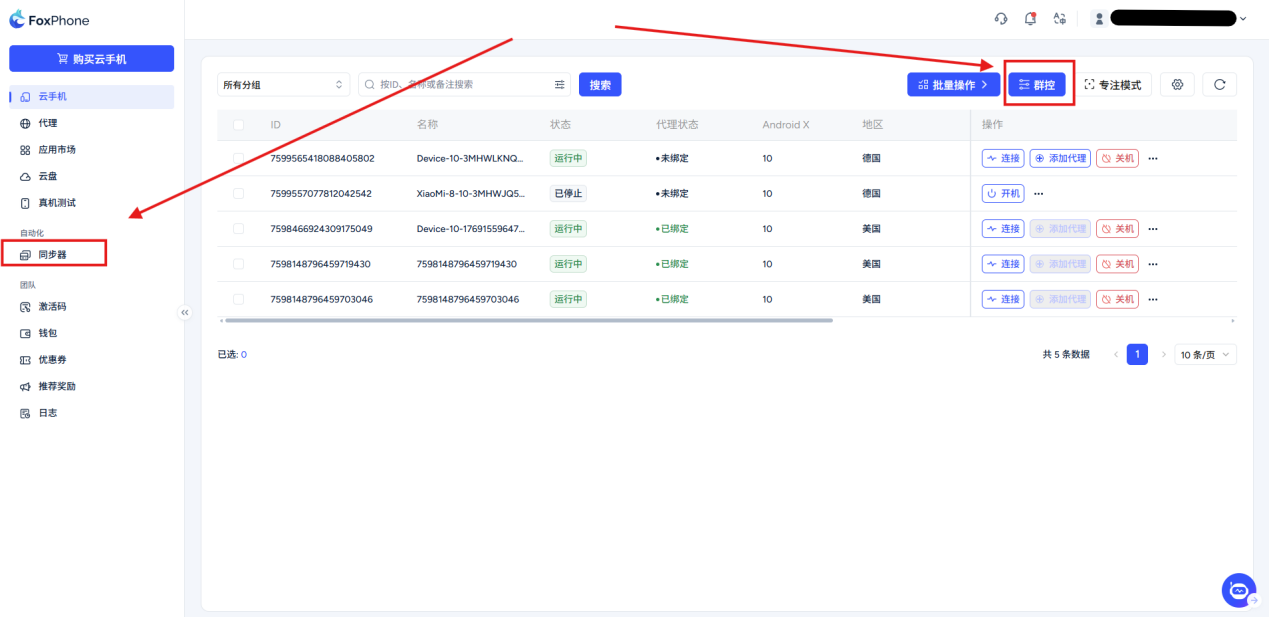Click the 购买云手机 button

click(91, 59)
